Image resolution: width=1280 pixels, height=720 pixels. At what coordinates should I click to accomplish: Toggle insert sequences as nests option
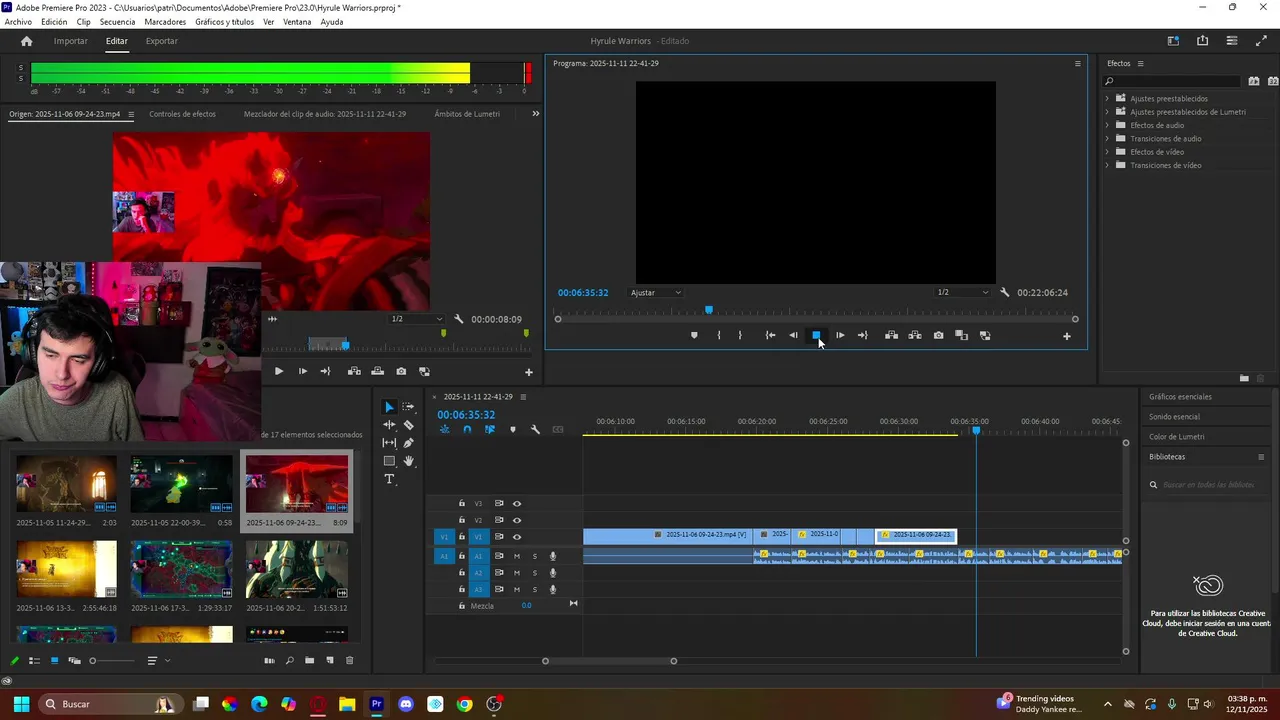444,430
